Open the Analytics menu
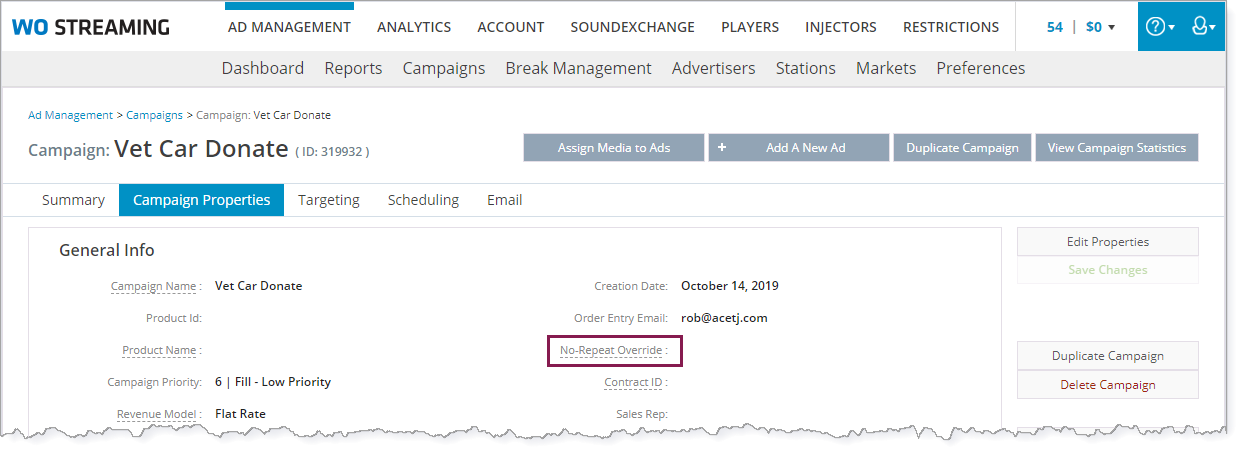 413,27
